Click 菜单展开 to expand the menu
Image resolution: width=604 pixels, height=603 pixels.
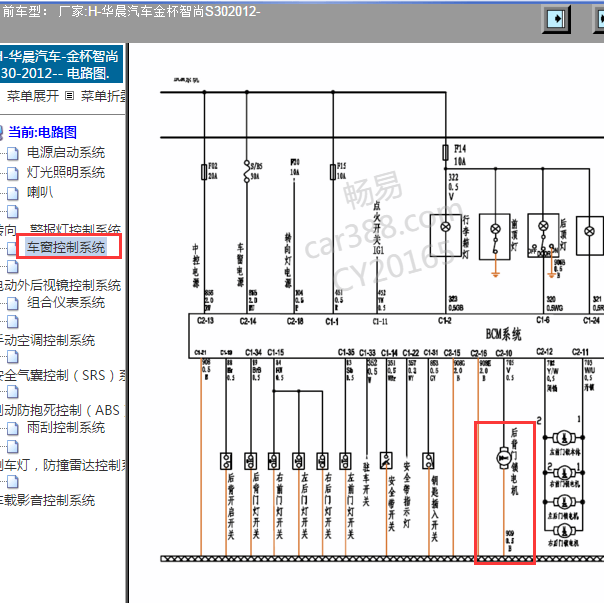(x=32, y=96)
